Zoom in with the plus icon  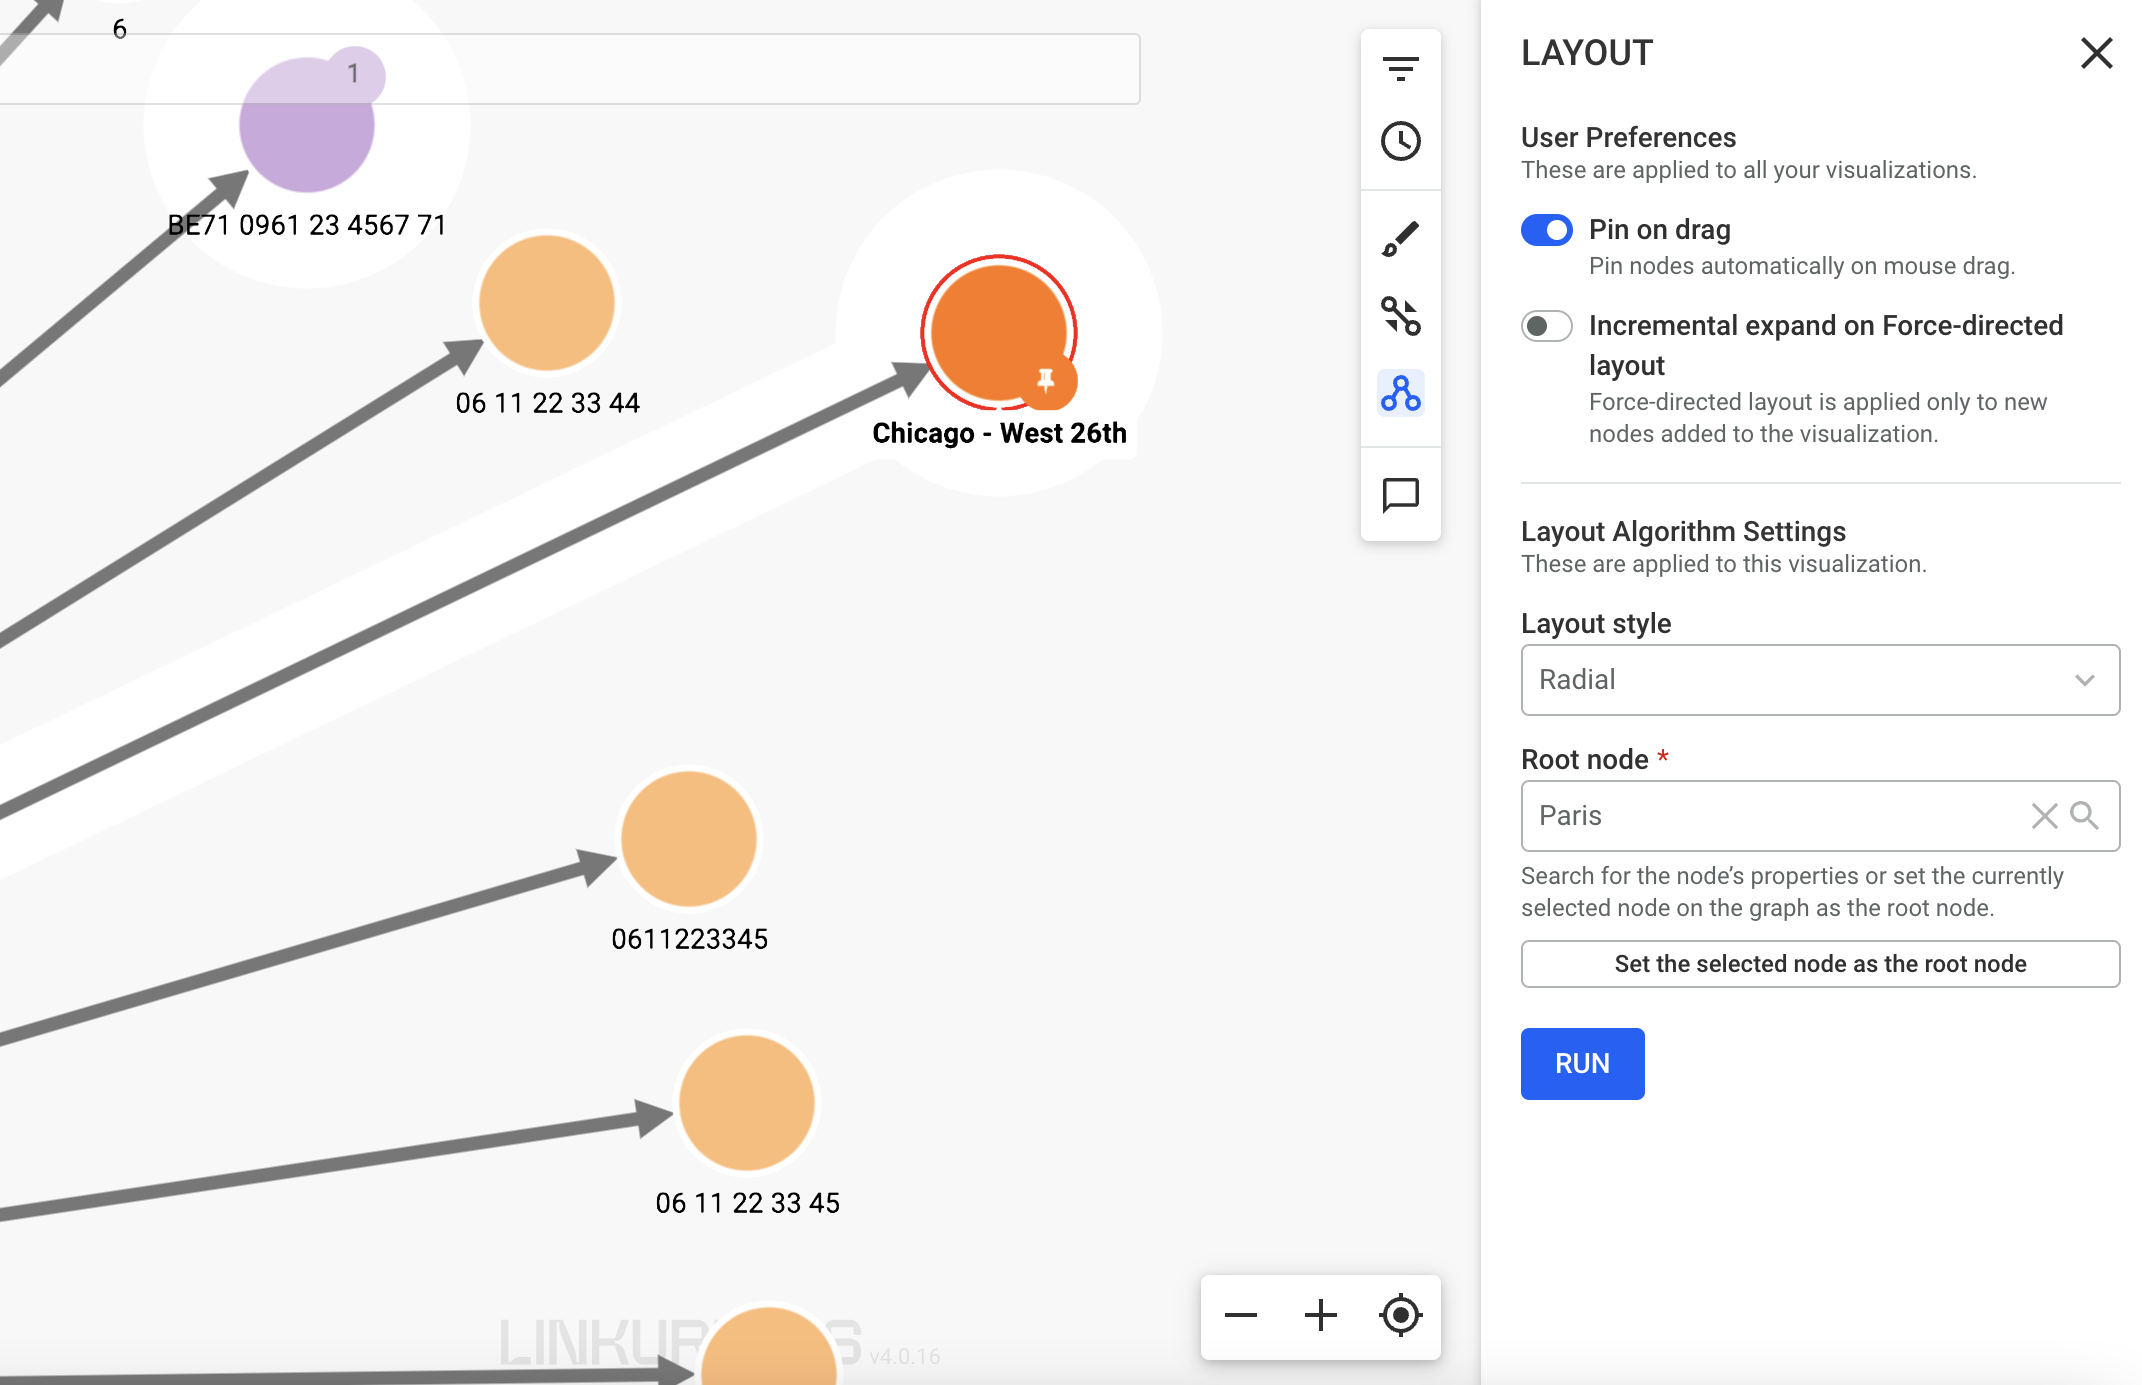point(1320,1315)
